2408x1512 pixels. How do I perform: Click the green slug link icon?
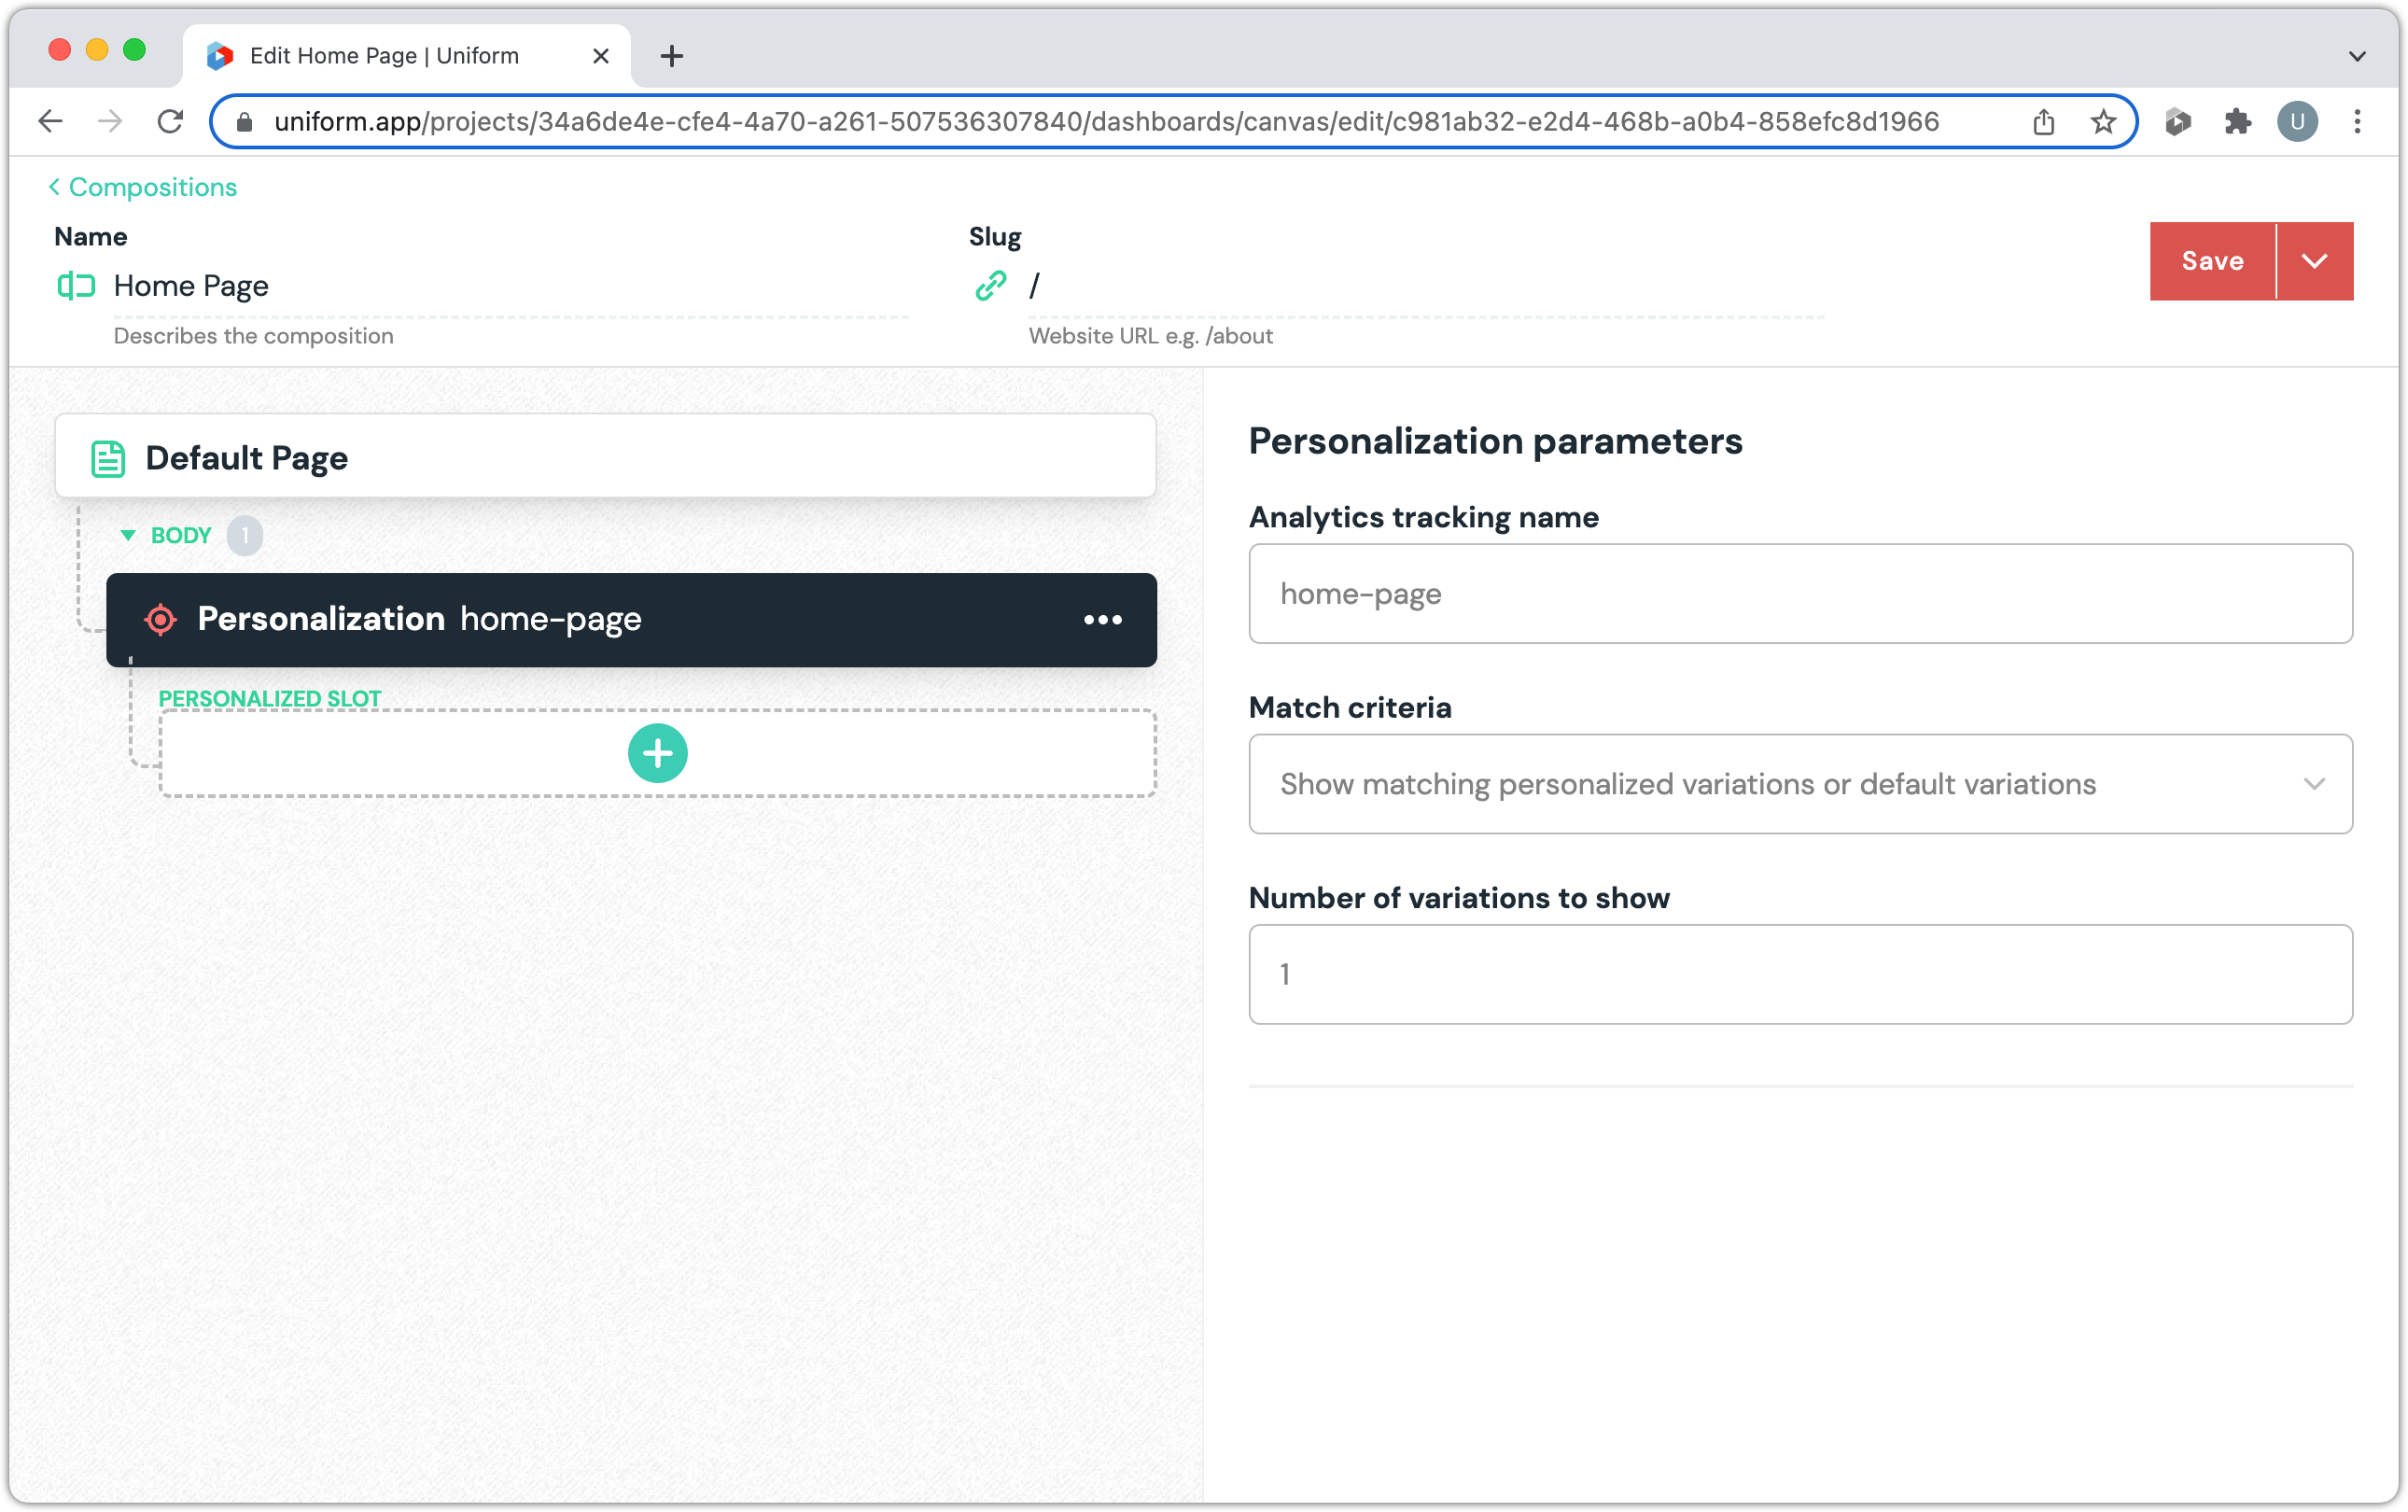990,286
